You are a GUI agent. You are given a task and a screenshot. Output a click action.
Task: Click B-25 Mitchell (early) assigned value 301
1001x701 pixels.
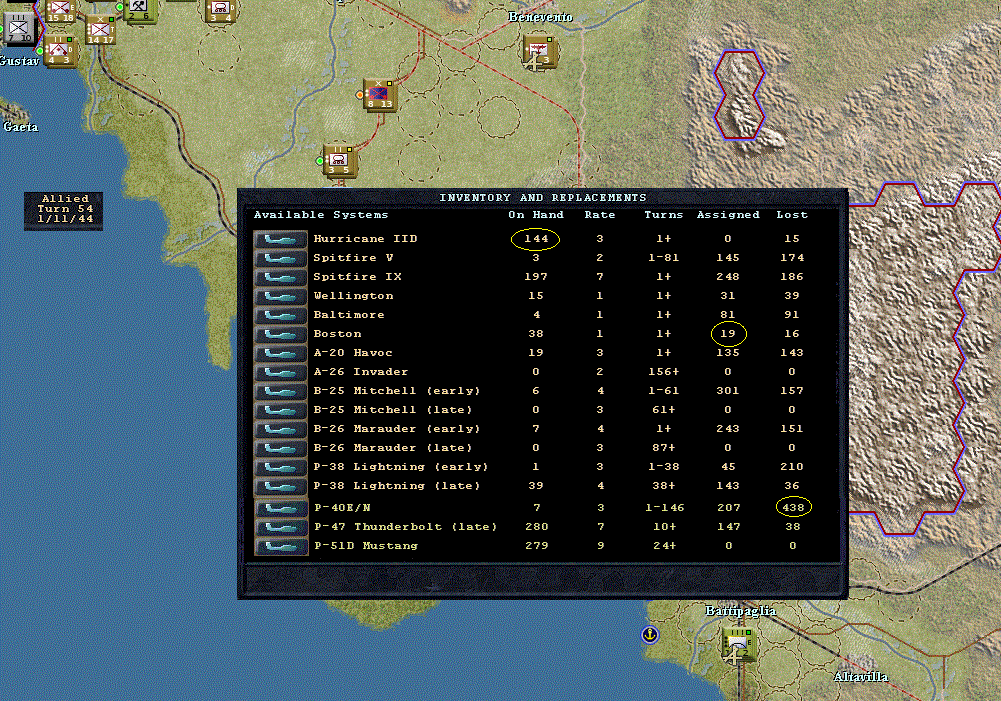point(728,391)
